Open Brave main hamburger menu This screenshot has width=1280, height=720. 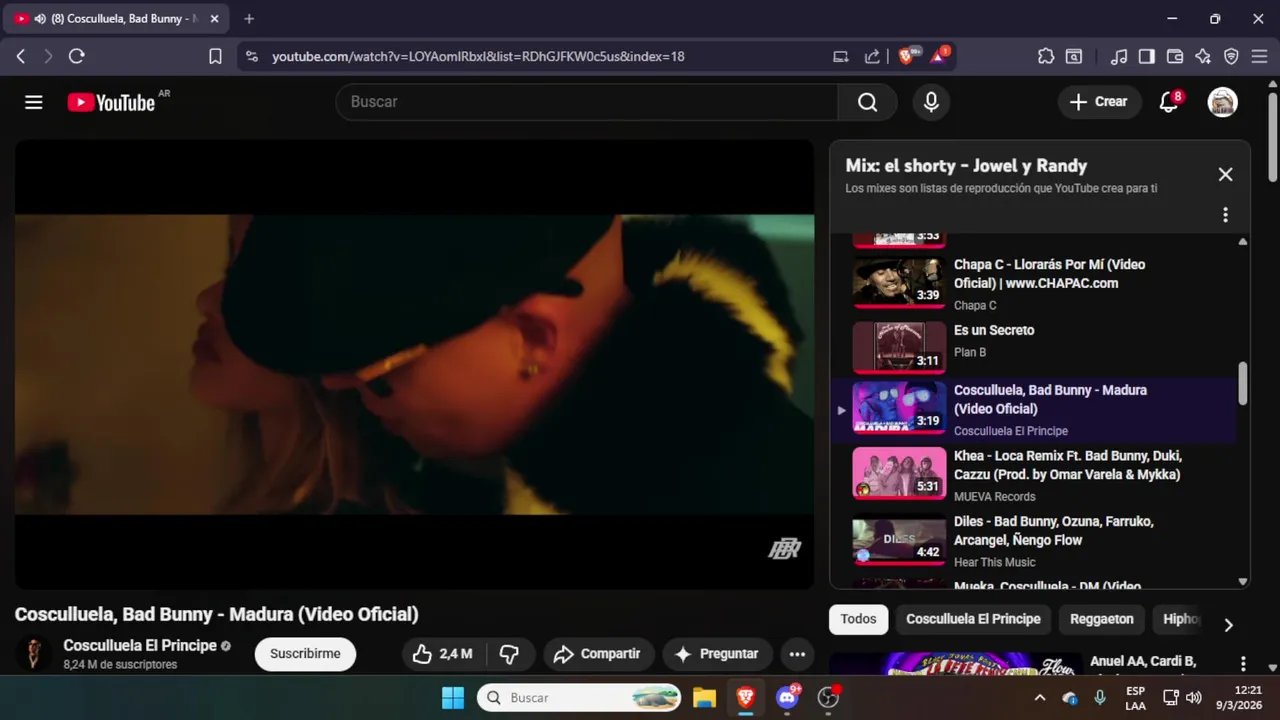click(1259, 57)
